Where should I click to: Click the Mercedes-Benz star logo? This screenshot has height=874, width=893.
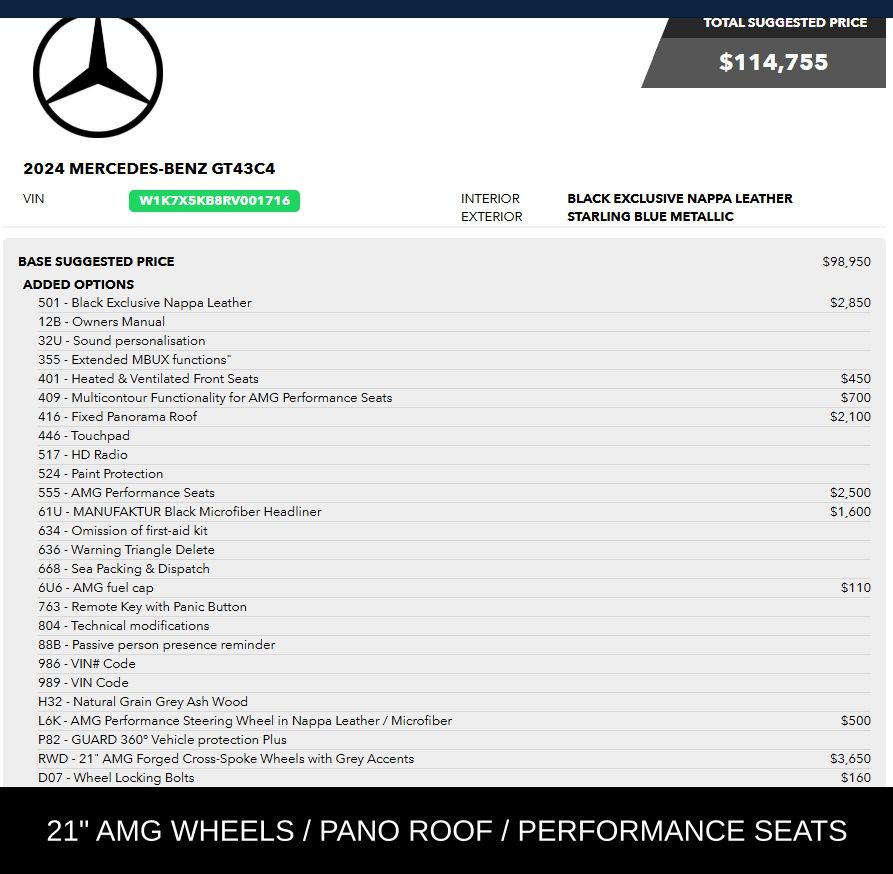98,76
